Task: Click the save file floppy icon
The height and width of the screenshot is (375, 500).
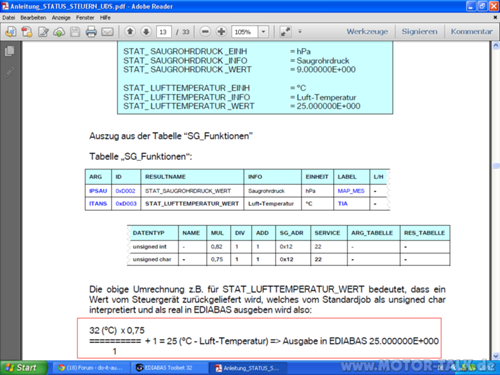Action: 75,32
